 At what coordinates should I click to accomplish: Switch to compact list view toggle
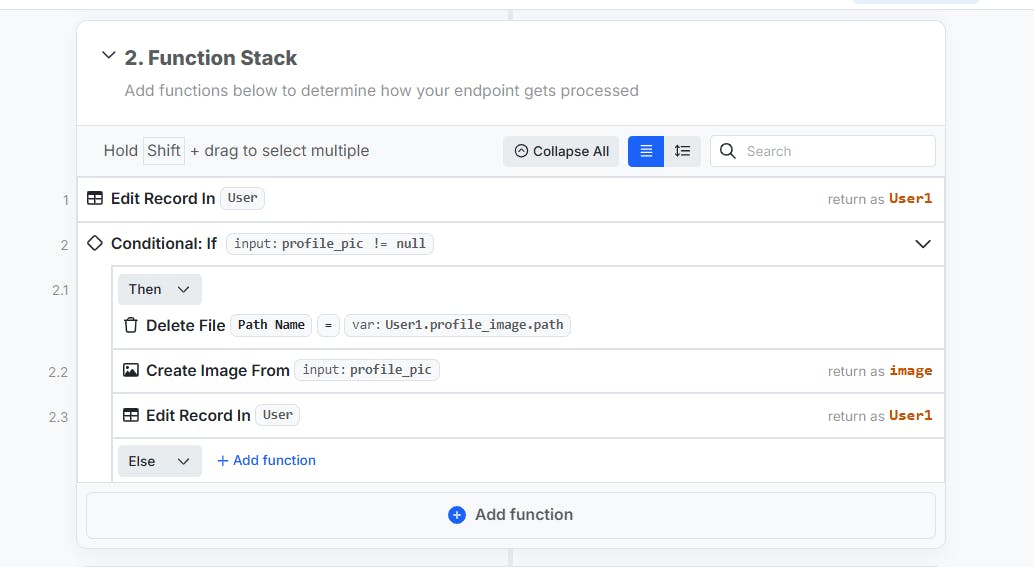(x=646, y=151)
